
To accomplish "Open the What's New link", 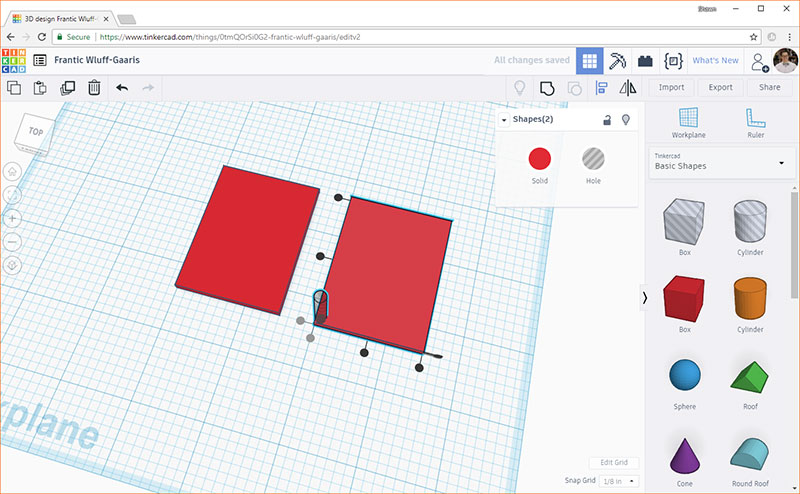I will (x=715, y=60).
